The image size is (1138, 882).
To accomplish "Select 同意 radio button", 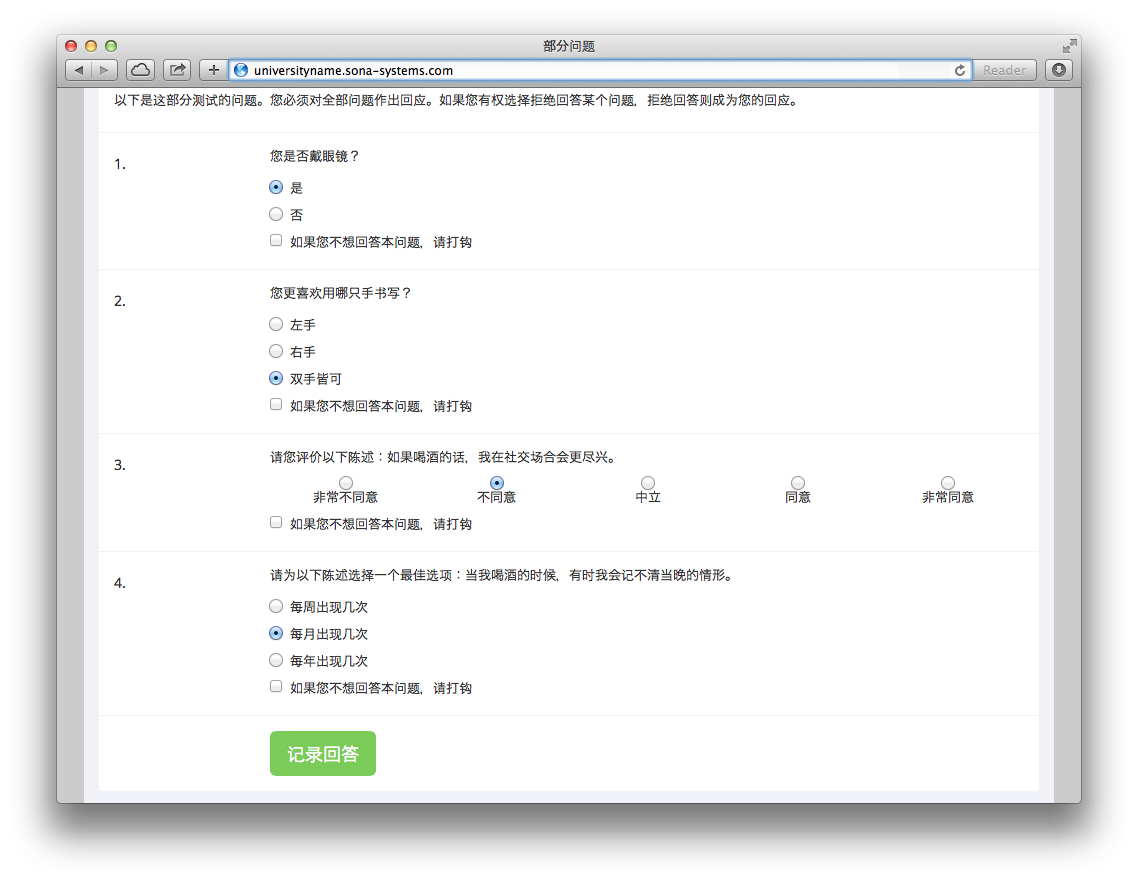I will click(798, 483).
